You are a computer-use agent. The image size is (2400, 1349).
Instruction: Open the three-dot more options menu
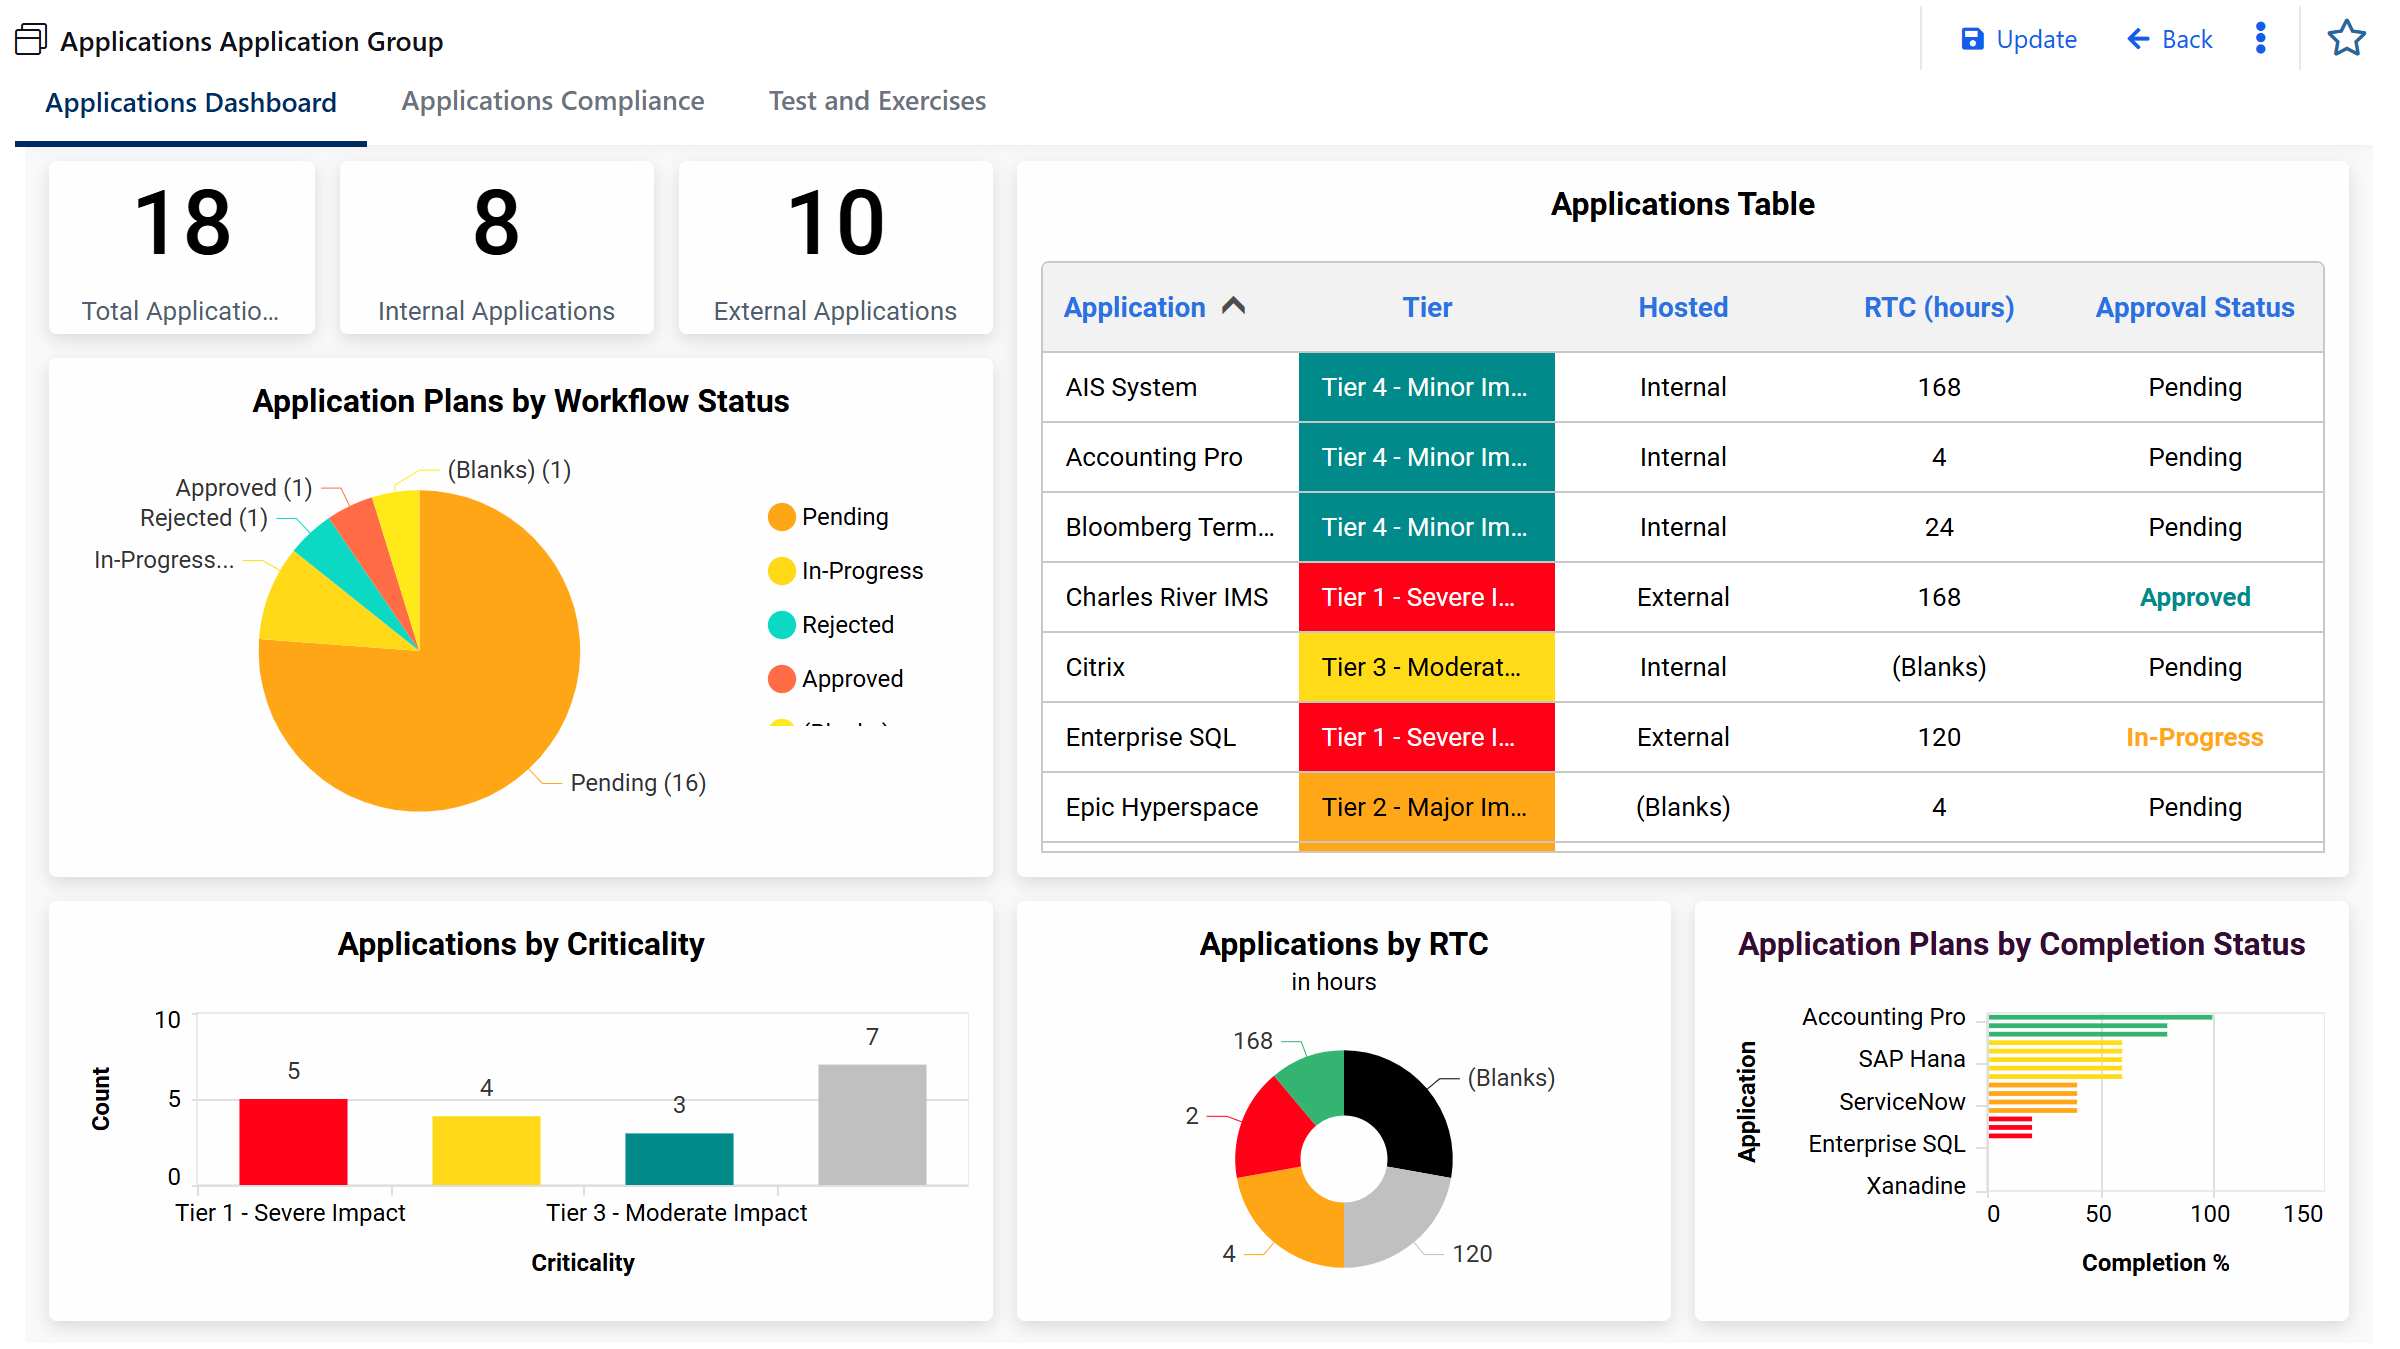[x=2260, y=39]
